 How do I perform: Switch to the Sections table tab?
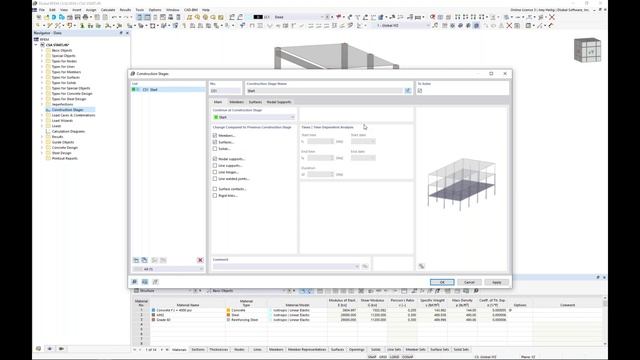(198, 350)
